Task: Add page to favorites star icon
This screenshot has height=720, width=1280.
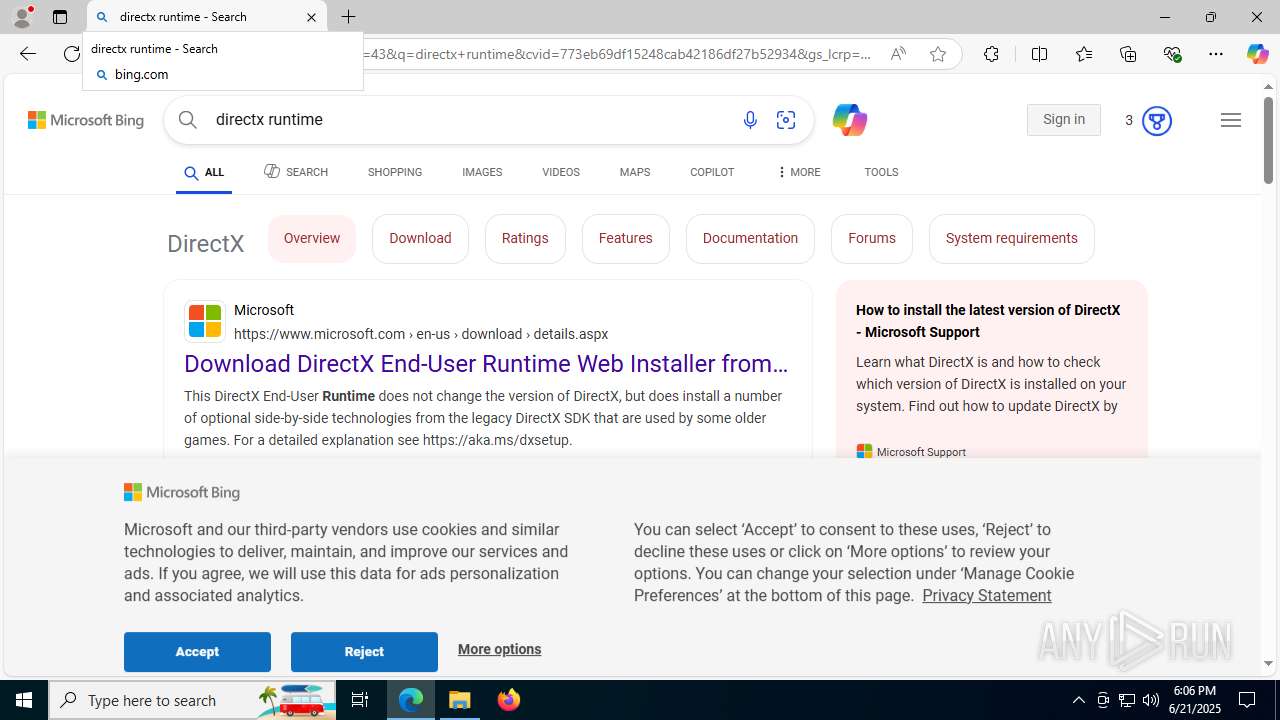Action: (938, 54)
